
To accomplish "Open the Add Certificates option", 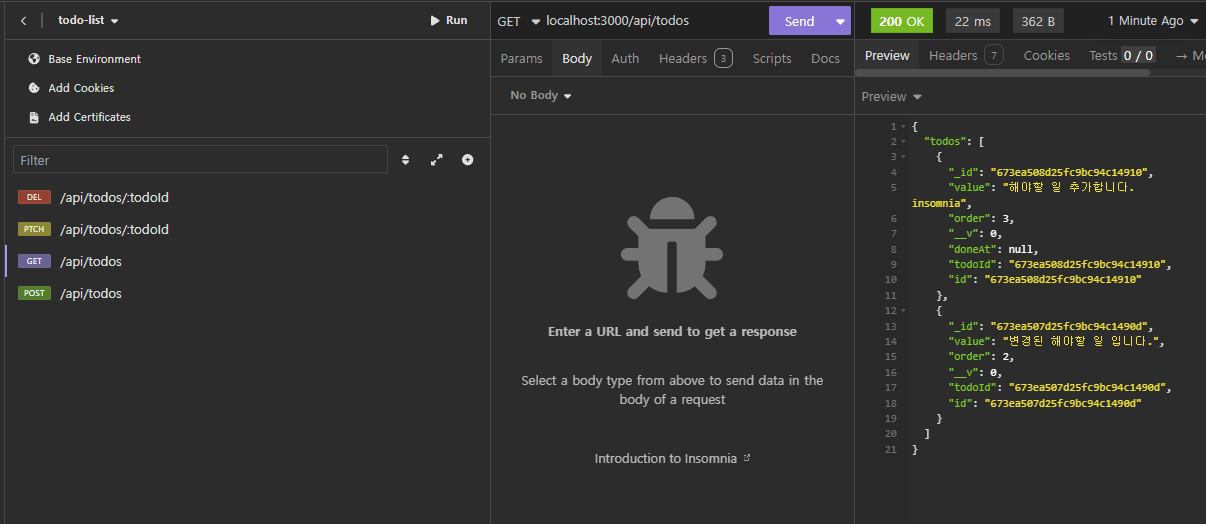I will pos(89,117).
